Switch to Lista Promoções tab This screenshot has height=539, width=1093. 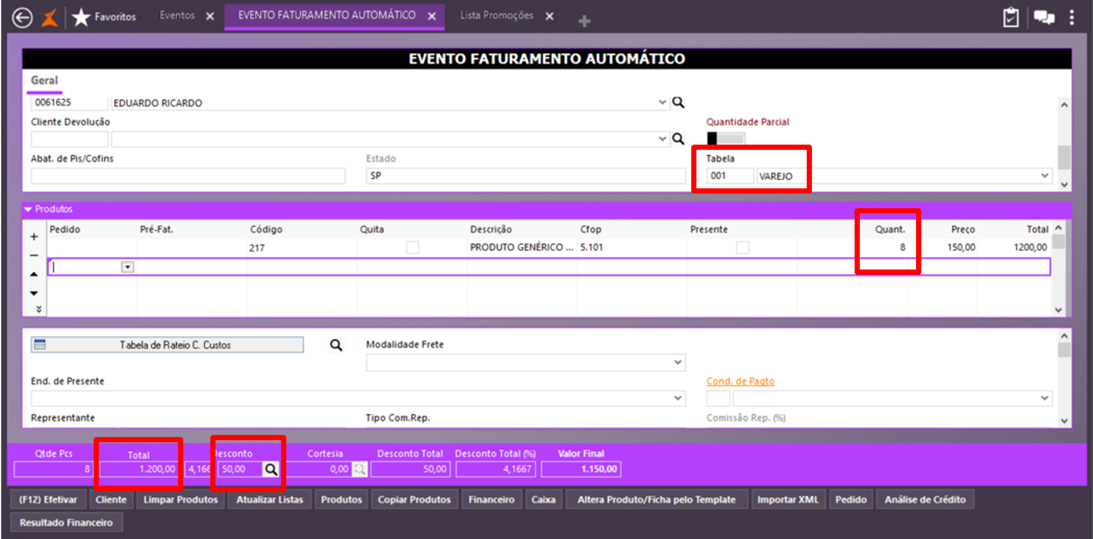click(x=496, y=15)
